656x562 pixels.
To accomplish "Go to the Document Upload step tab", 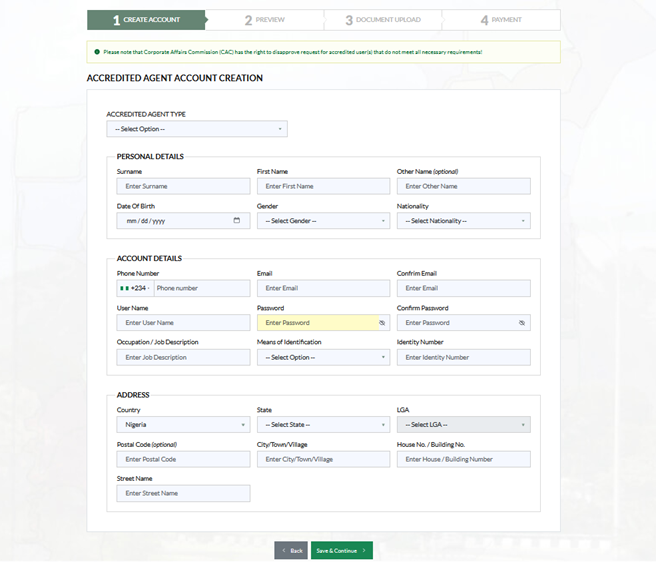I will point(383,20).
